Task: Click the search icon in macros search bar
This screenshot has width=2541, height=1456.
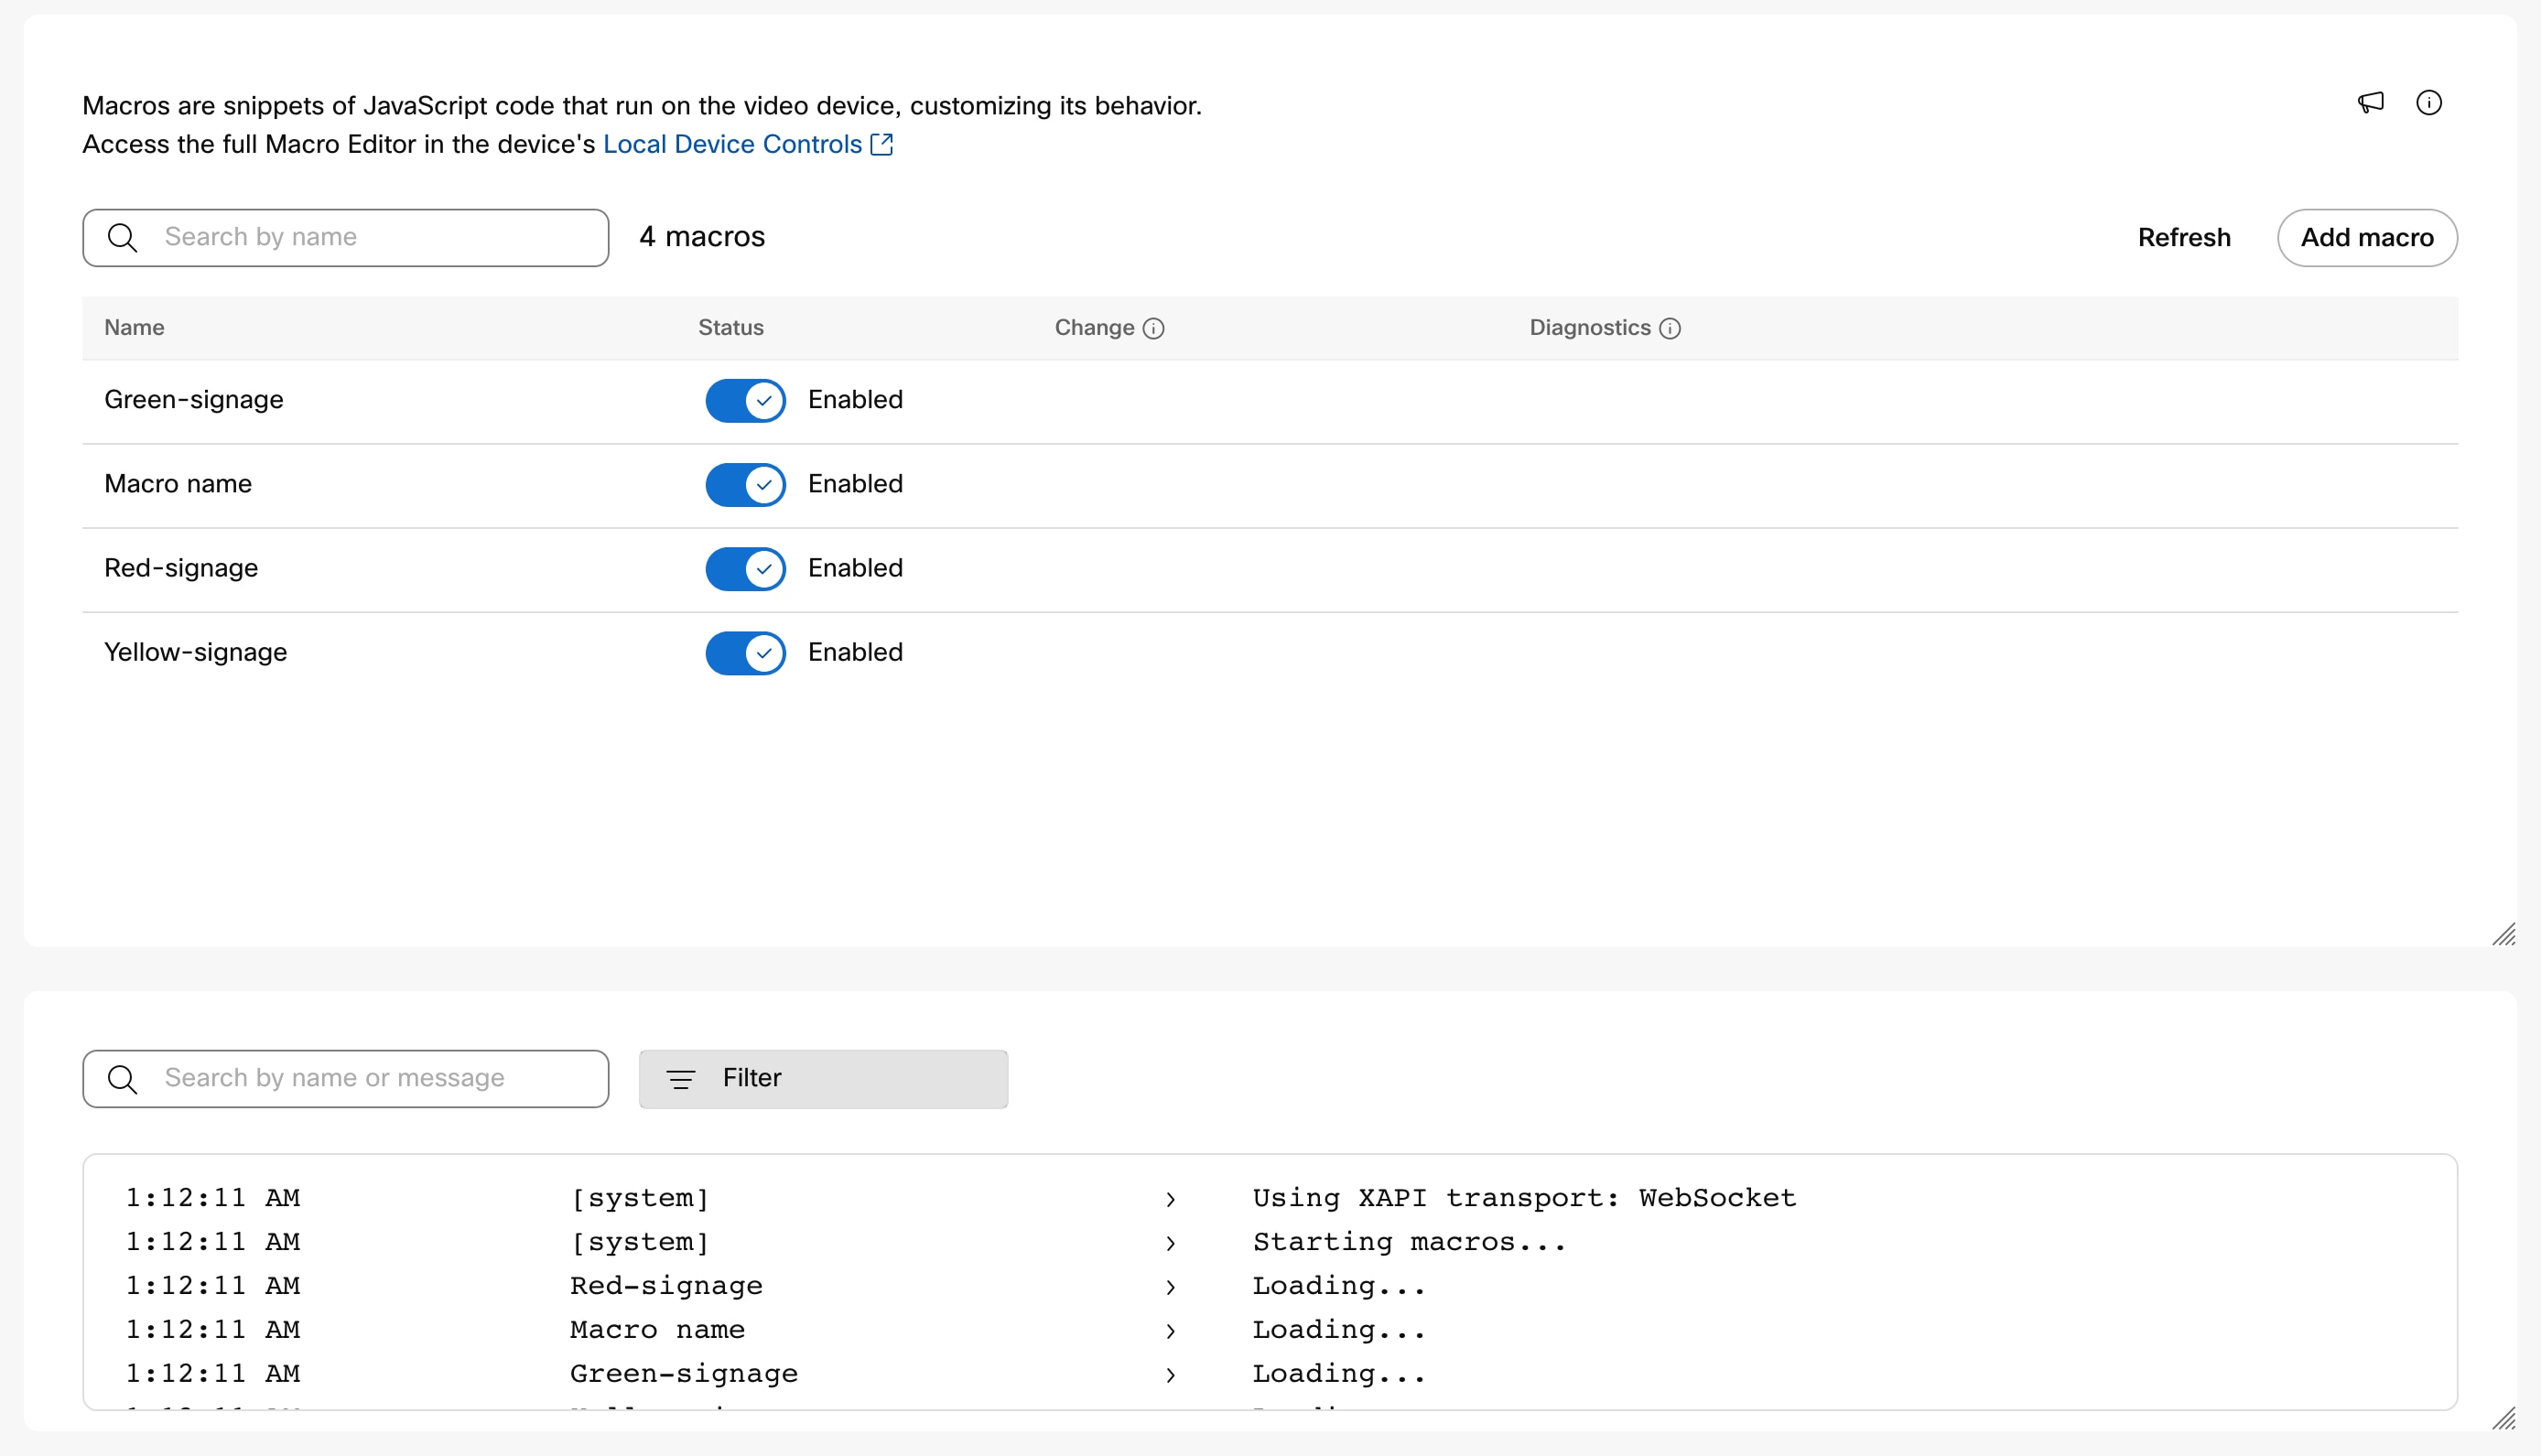Action: click(x=122, y=237)
